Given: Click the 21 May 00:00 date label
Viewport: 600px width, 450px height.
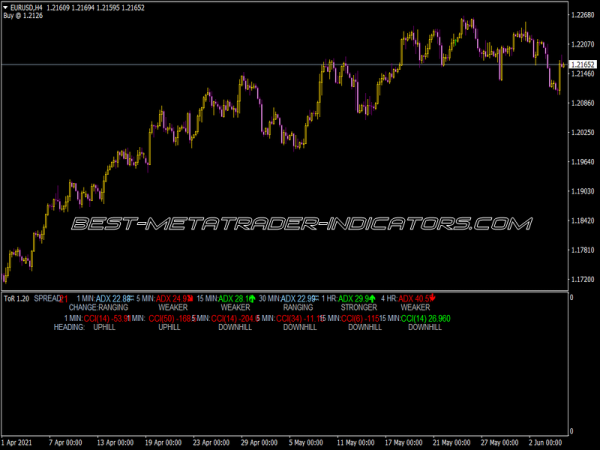Looking at the screenshot, I should pyautogui.click(x=452, y=443).
